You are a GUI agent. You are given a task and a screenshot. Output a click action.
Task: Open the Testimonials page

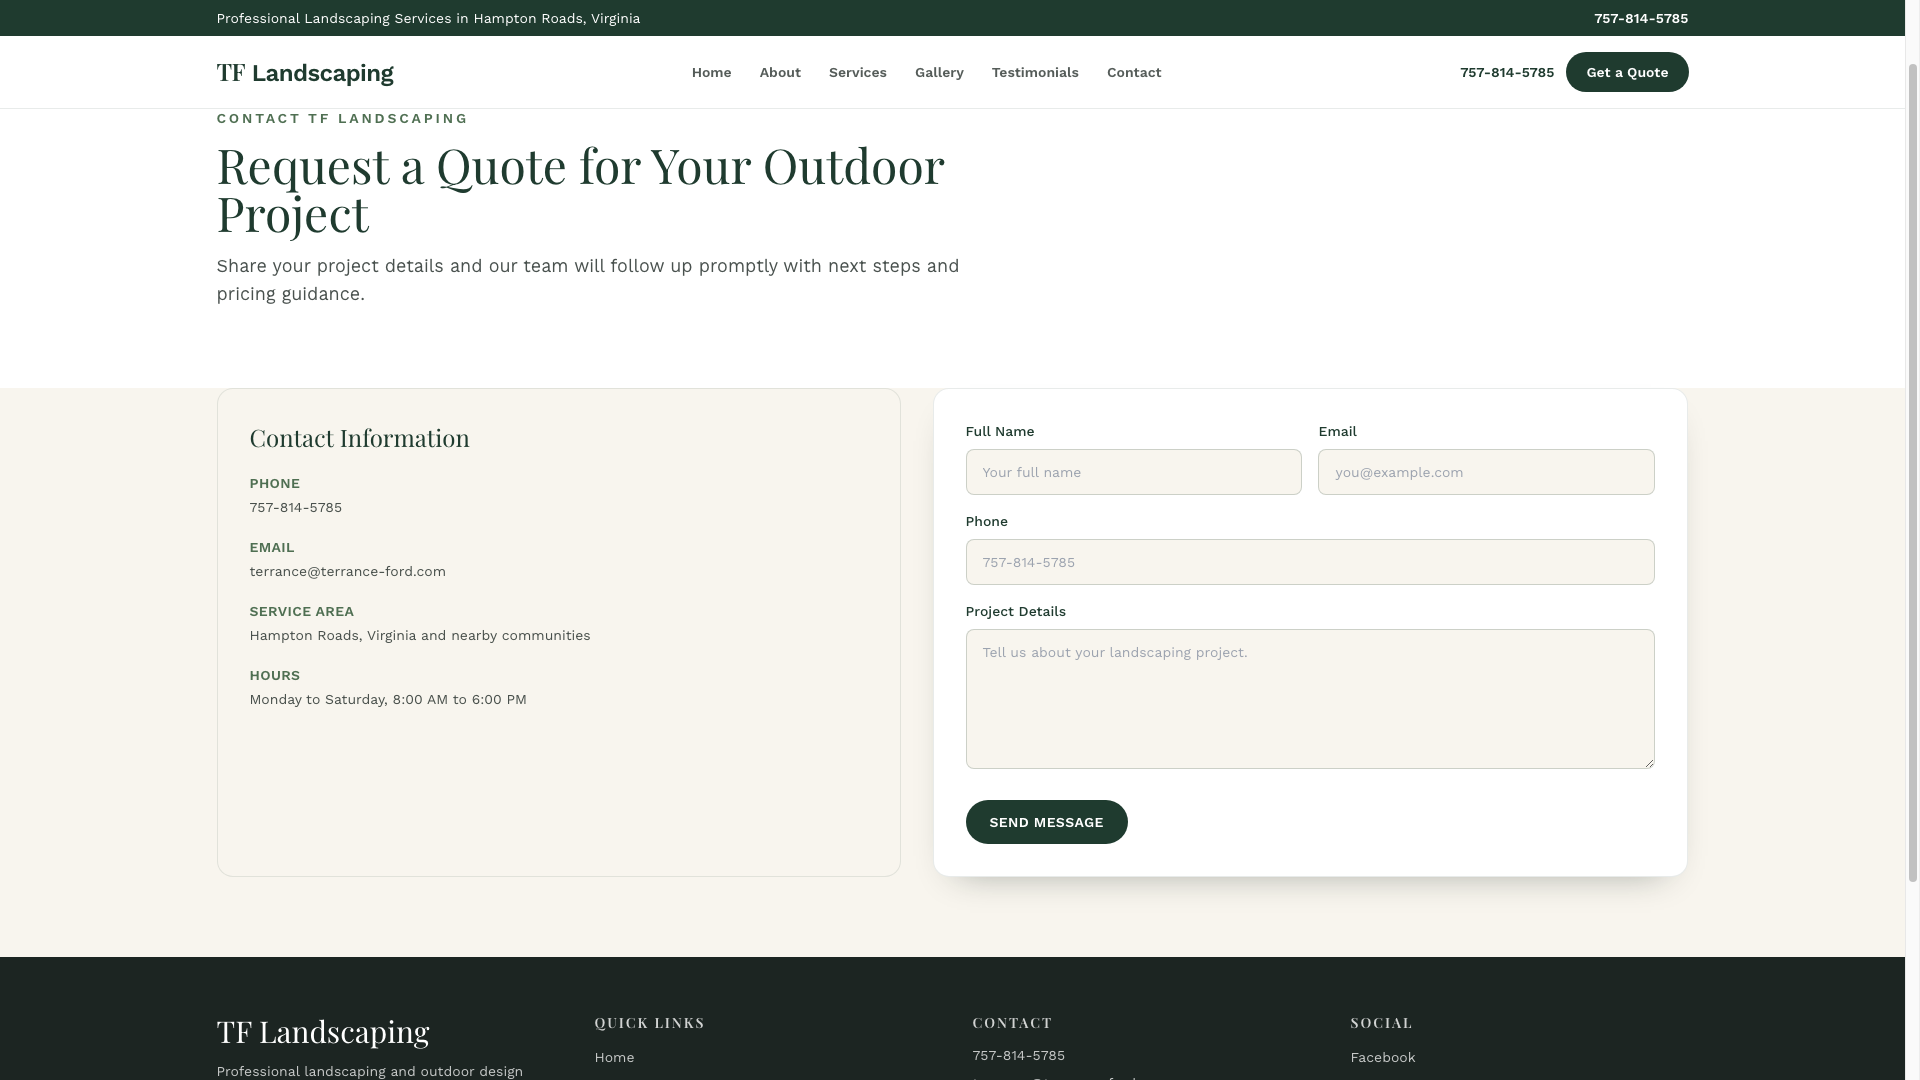click(x=1035, y=72)
